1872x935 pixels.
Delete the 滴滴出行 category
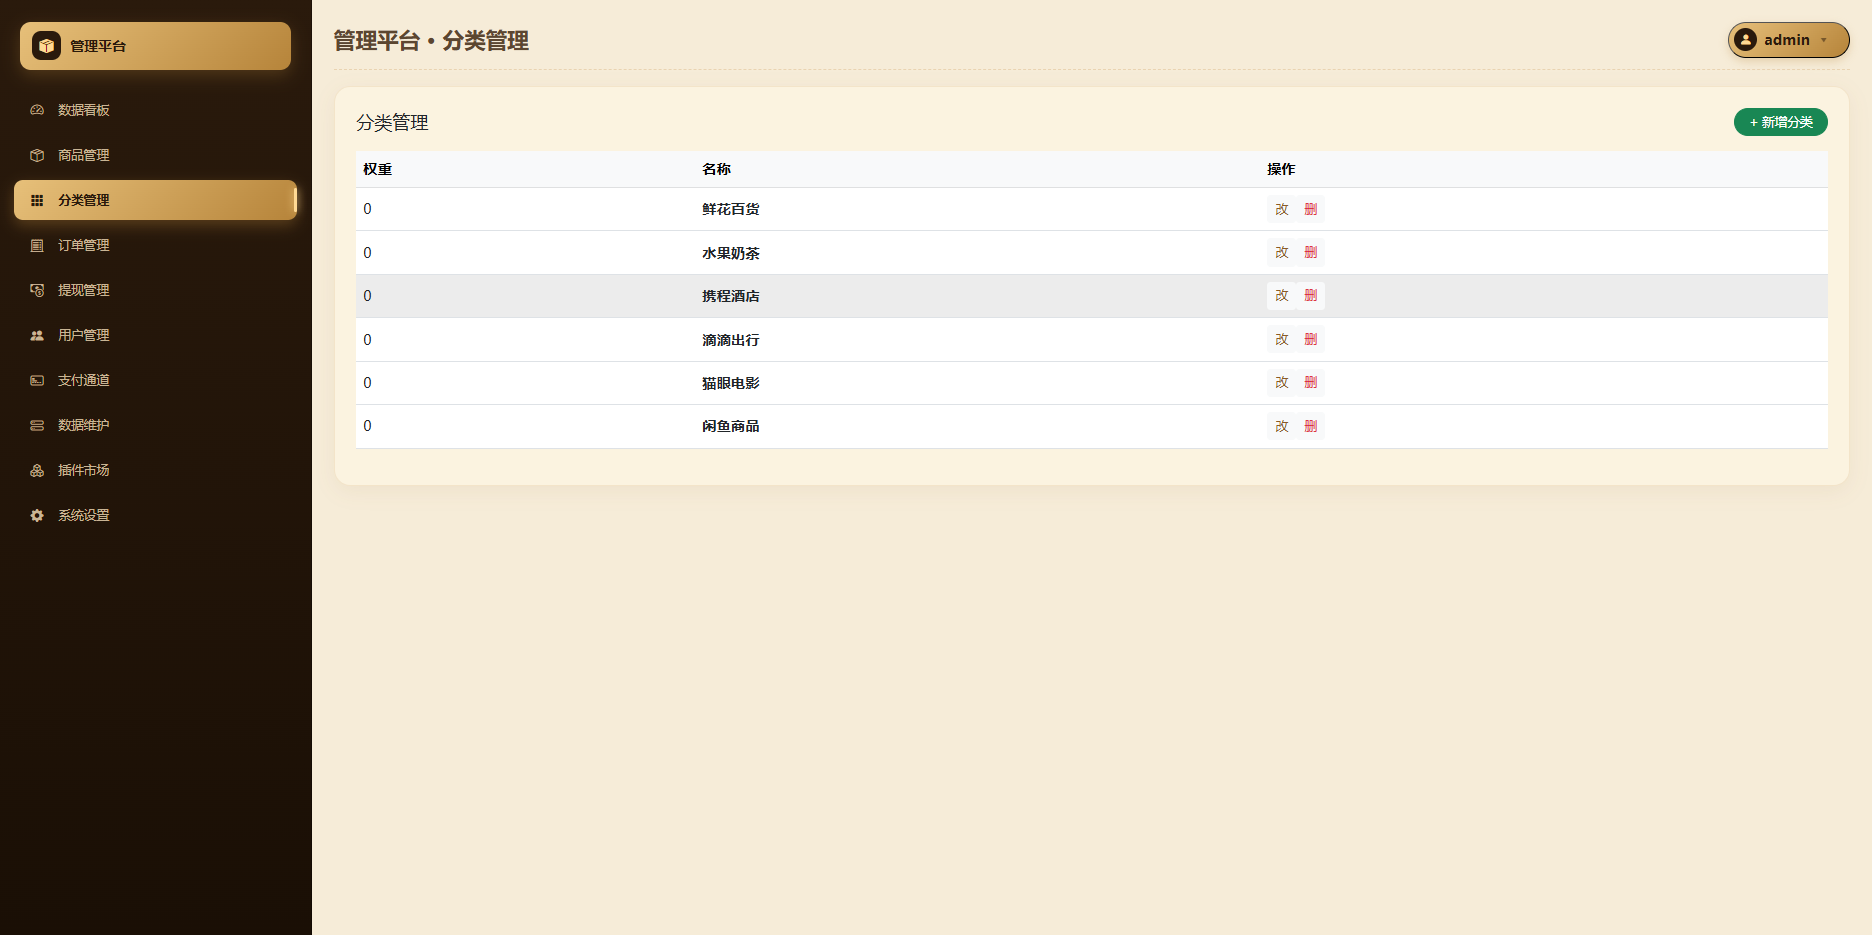tap(1311, 339)
